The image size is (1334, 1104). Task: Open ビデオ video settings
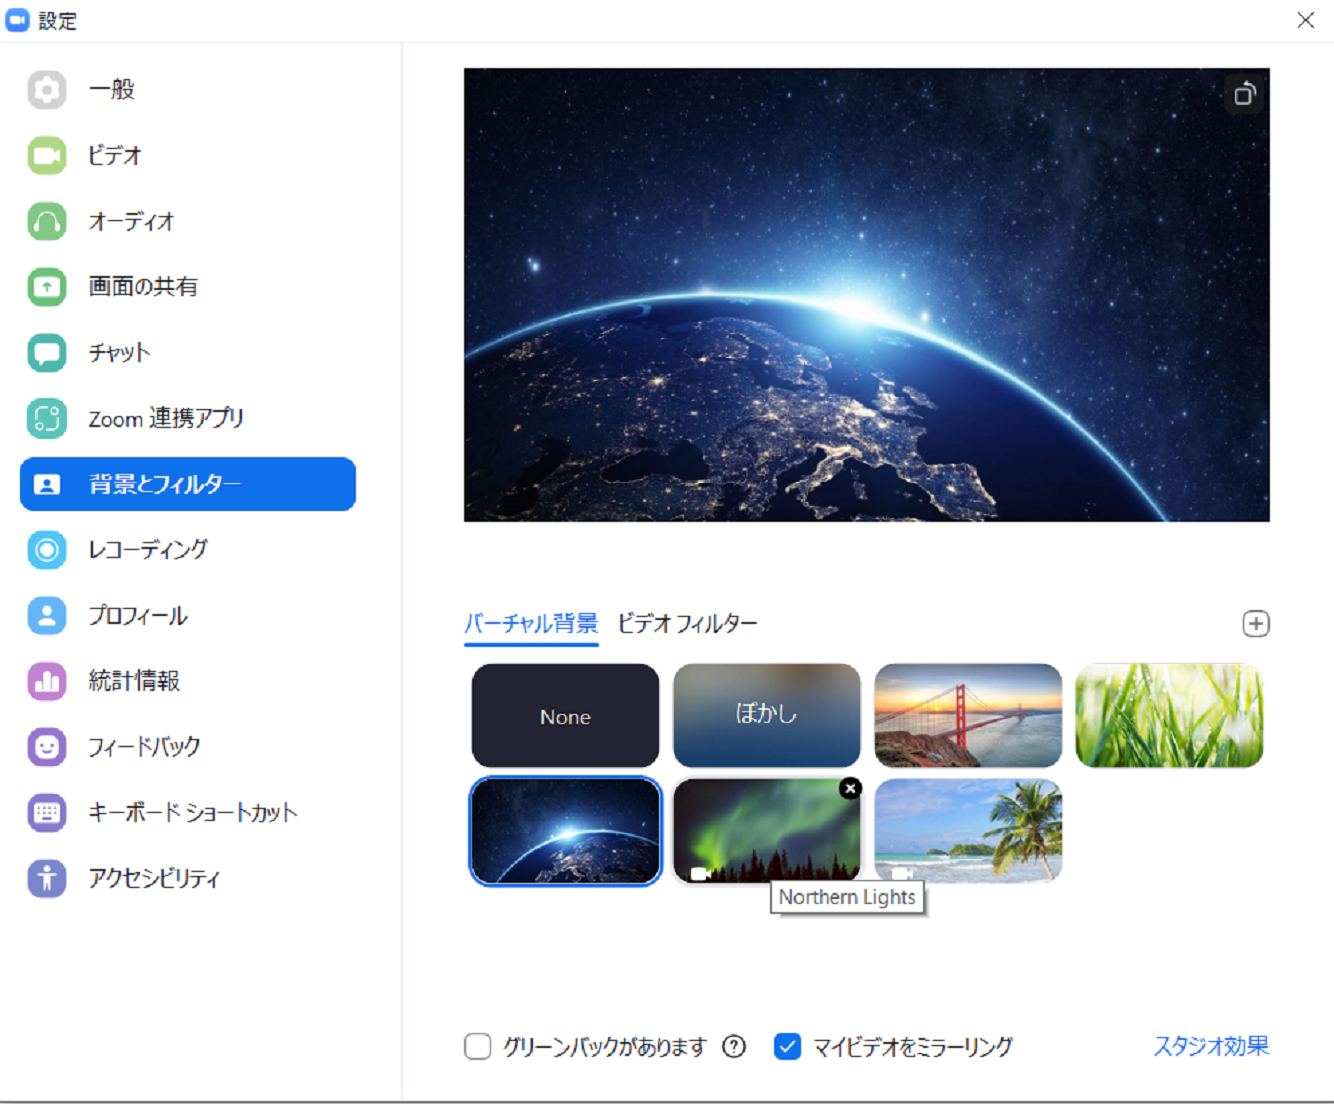pos(114,156)
